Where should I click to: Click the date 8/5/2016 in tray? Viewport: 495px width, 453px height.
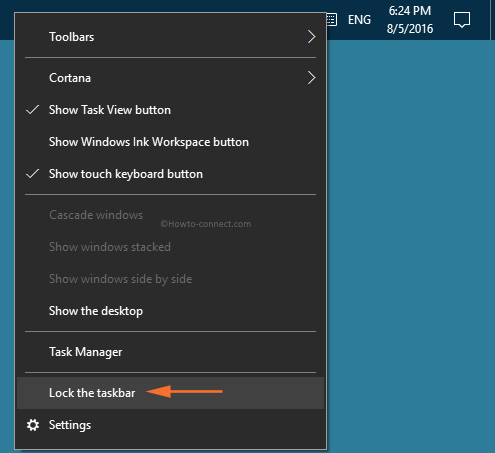(x=410, y=29)
